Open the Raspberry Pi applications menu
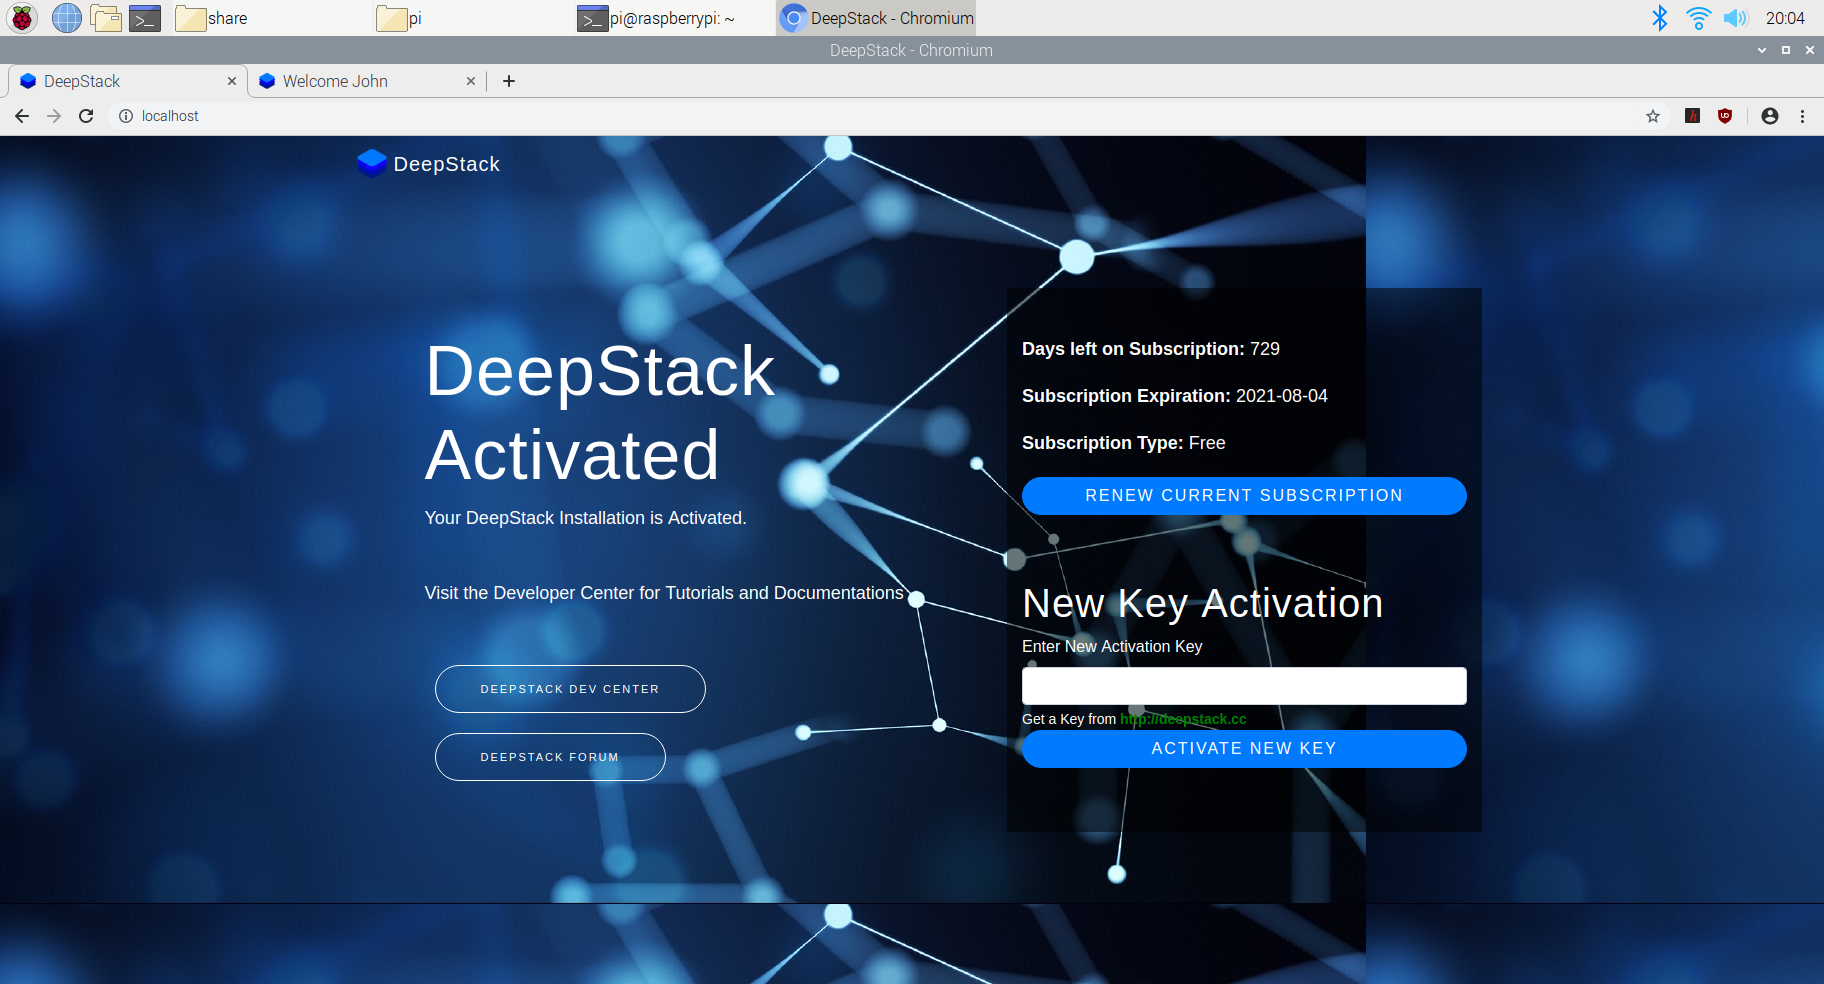This screenshot has height=984, width=1824. (20, 17)
